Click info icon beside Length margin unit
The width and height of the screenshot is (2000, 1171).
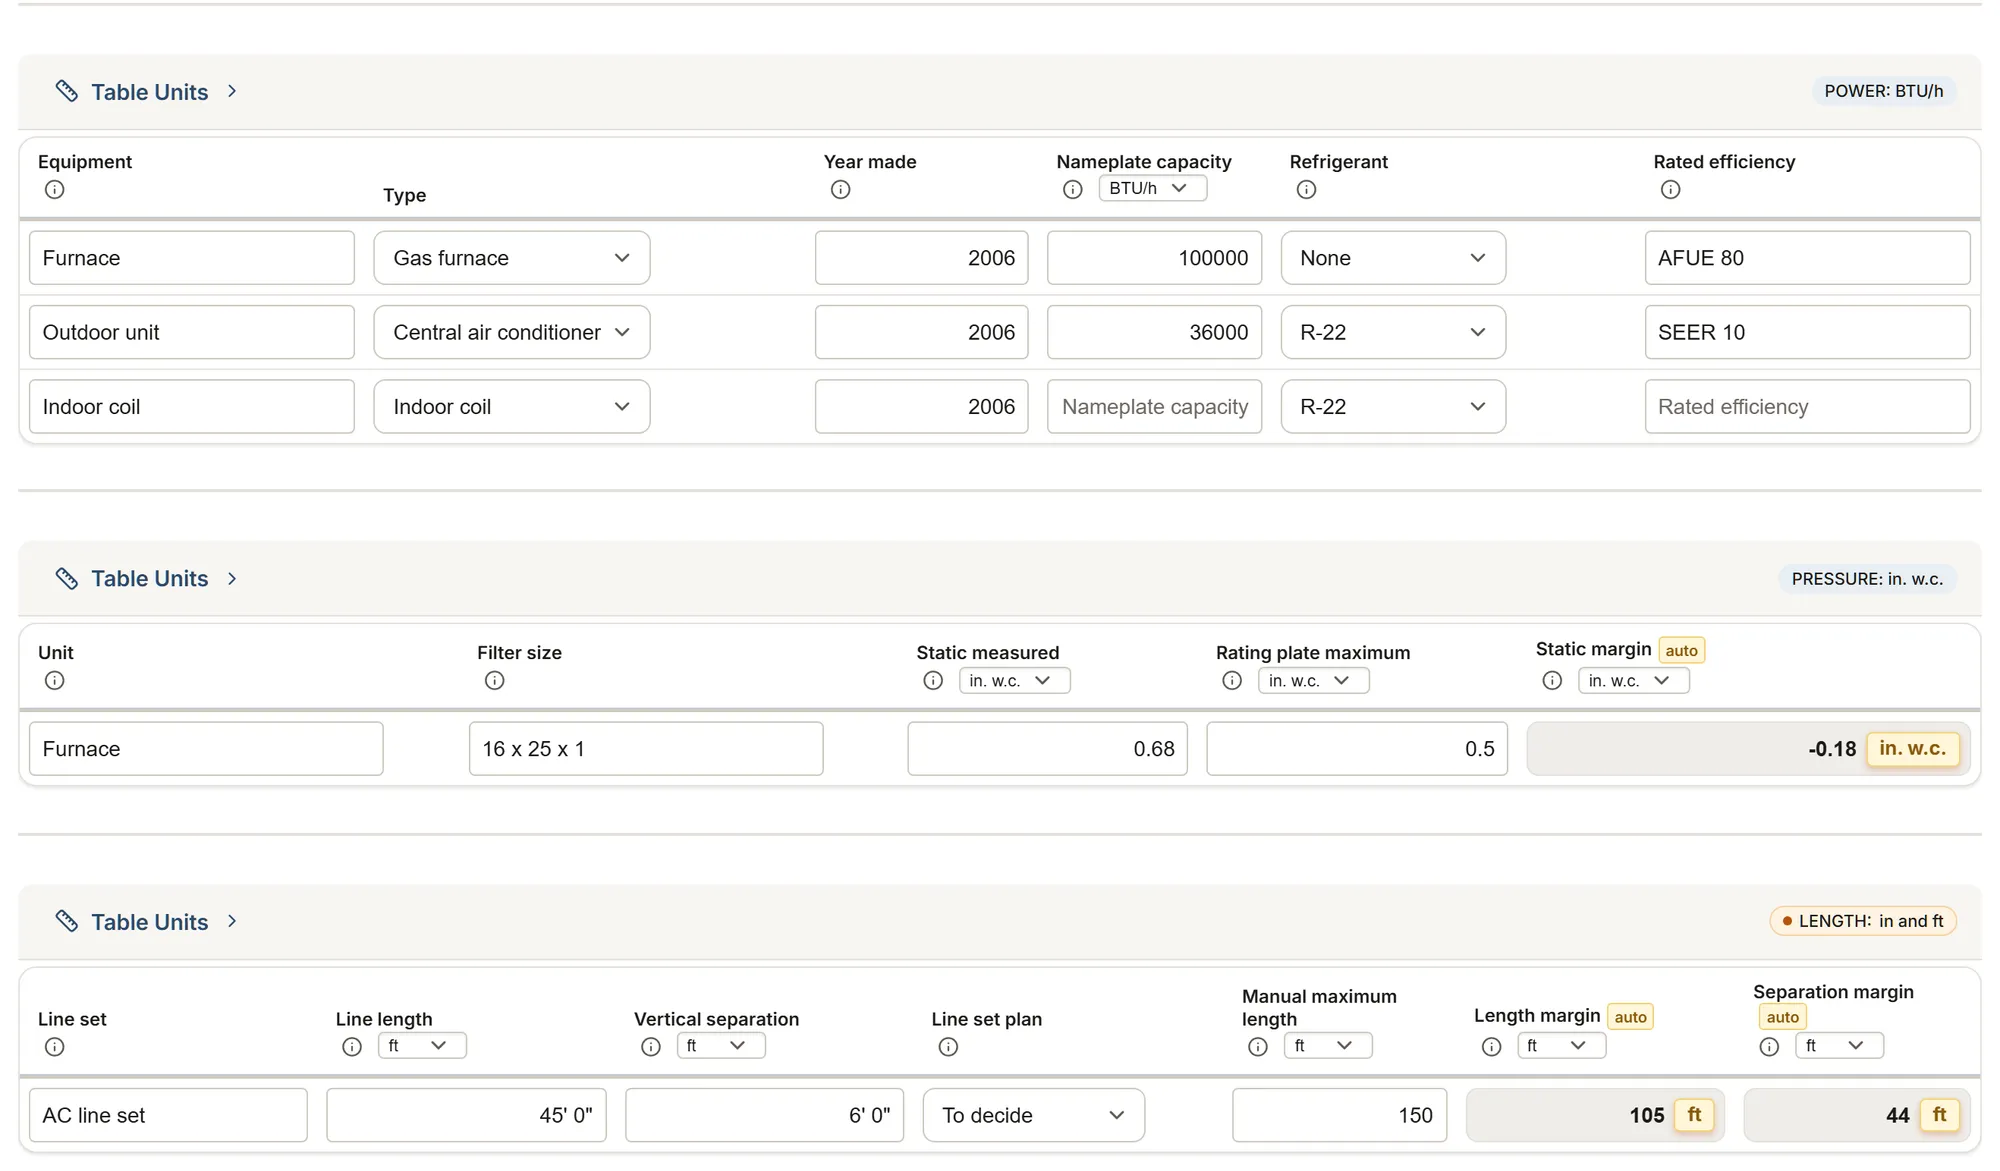[1492, 1046]
